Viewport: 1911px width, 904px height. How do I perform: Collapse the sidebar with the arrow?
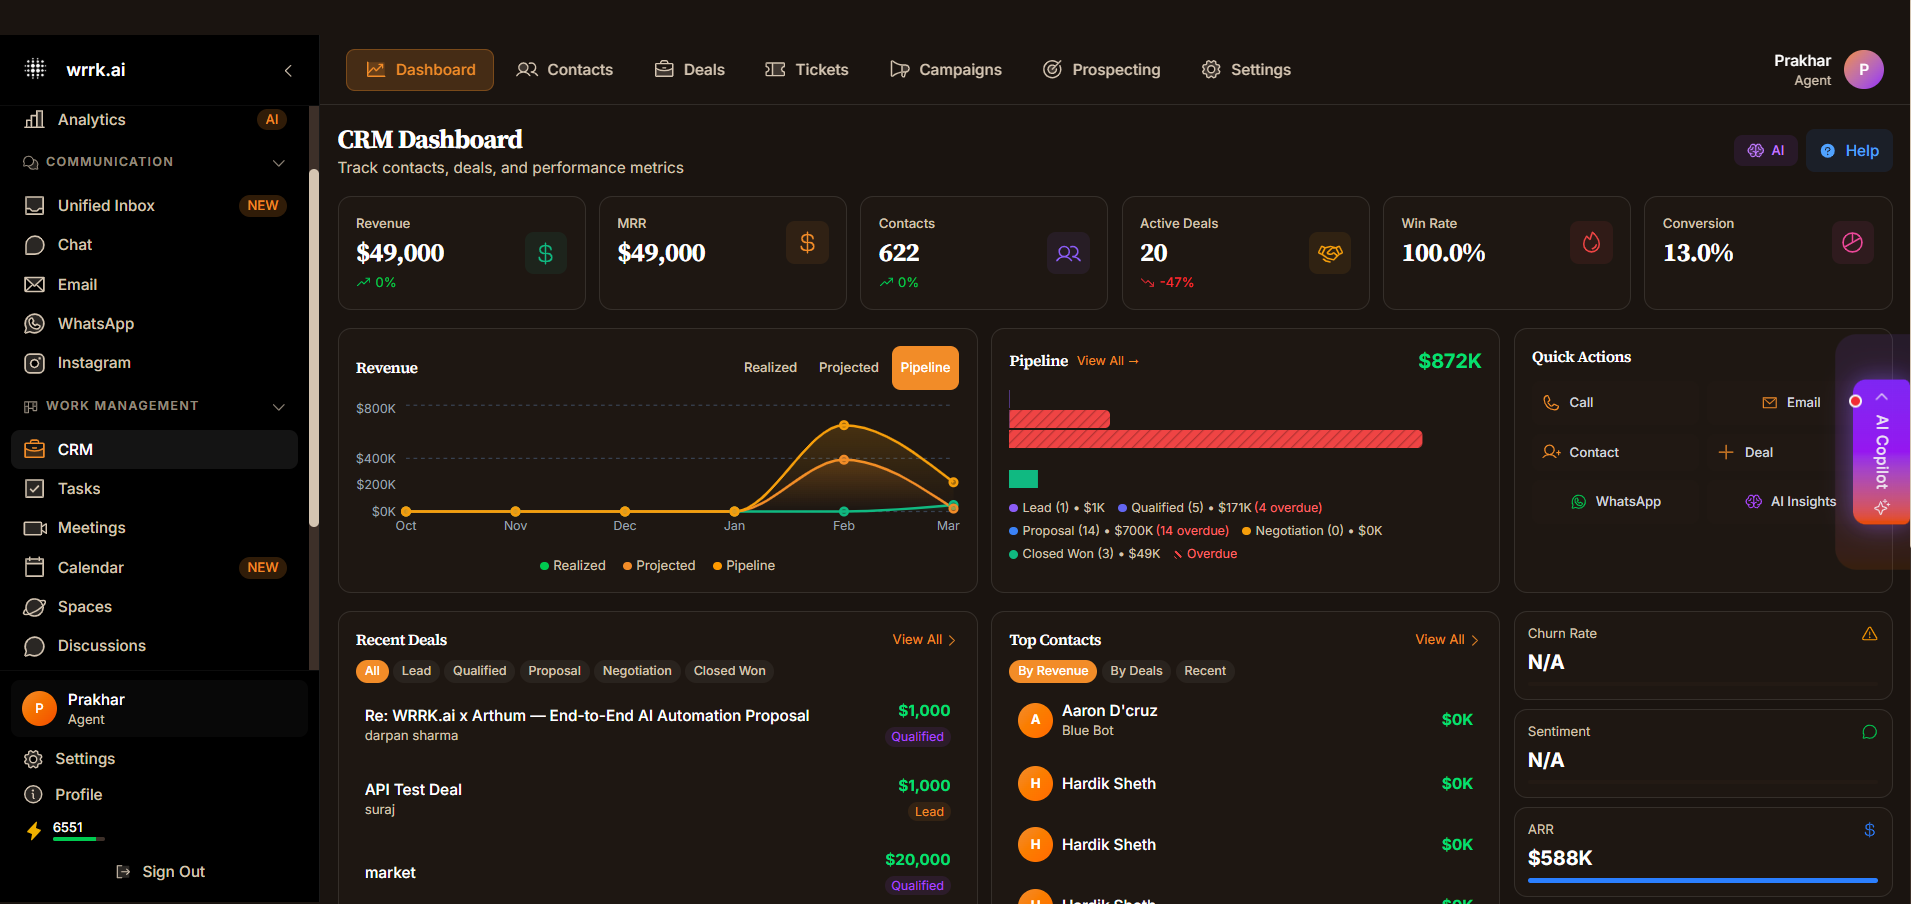coord(288,70)
